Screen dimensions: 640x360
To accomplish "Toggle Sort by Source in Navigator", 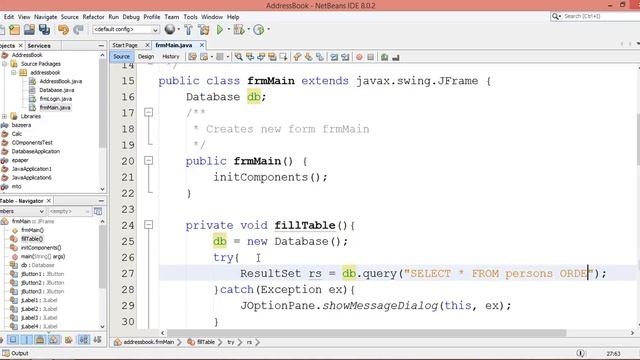I will [x=98, y=340].
